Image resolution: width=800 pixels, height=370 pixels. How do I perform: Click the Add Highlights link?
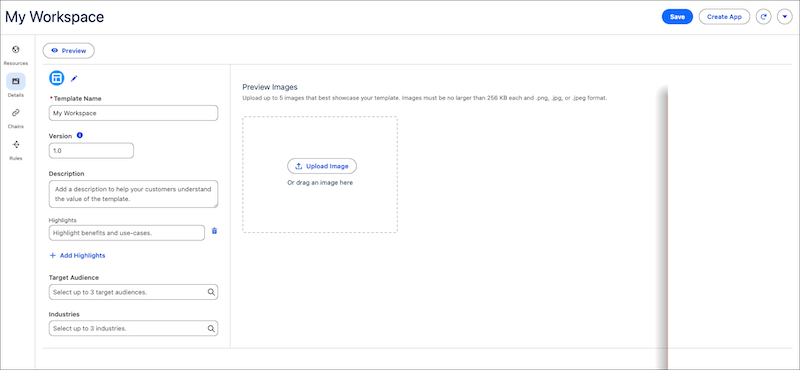click(77, 255)
